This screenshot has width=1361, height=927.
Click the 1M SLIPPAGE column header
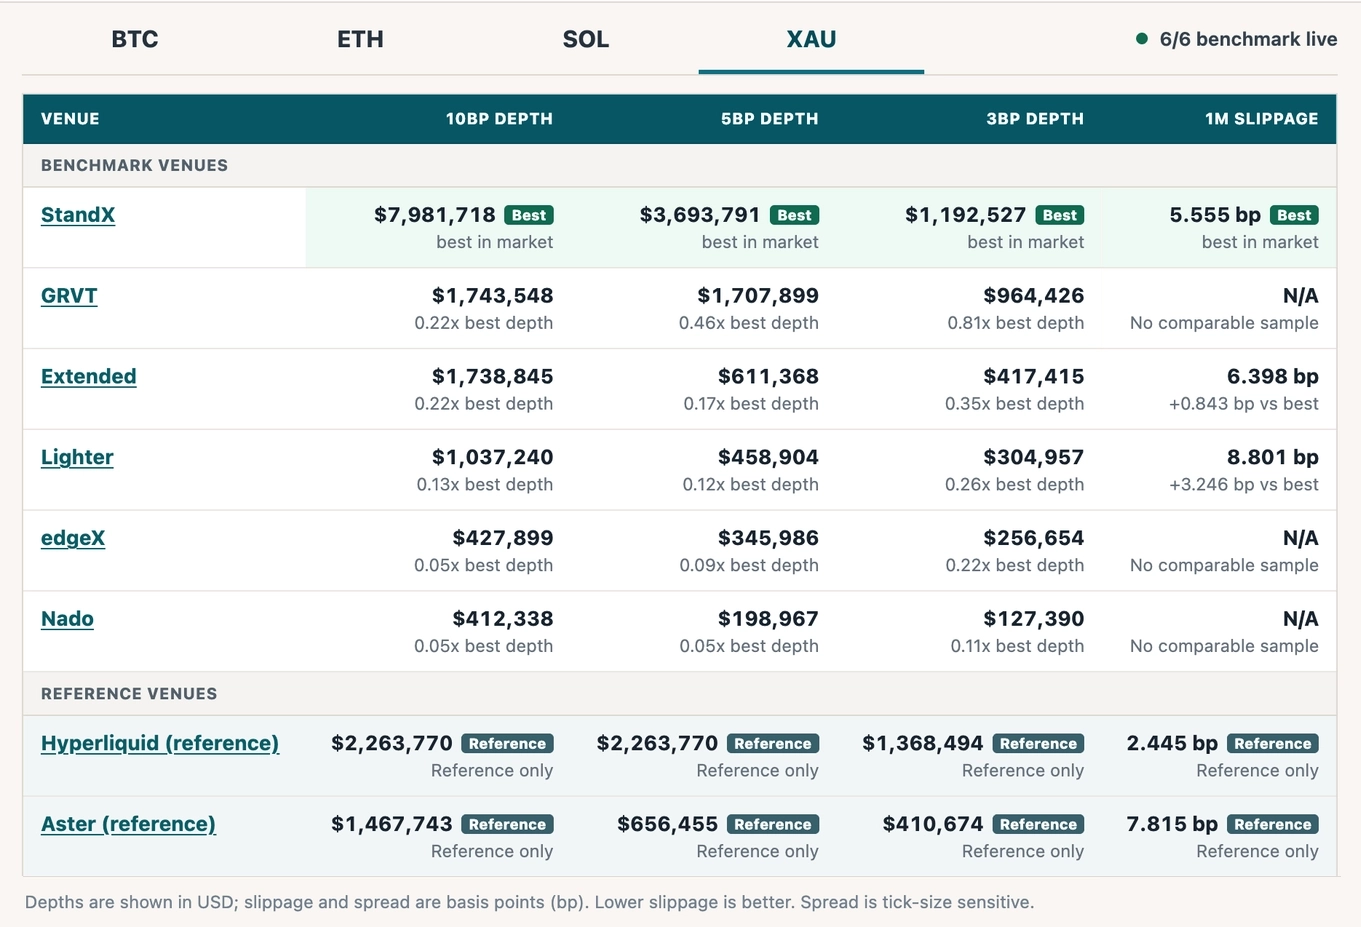pyautogui.click(x=1261, y=119)
